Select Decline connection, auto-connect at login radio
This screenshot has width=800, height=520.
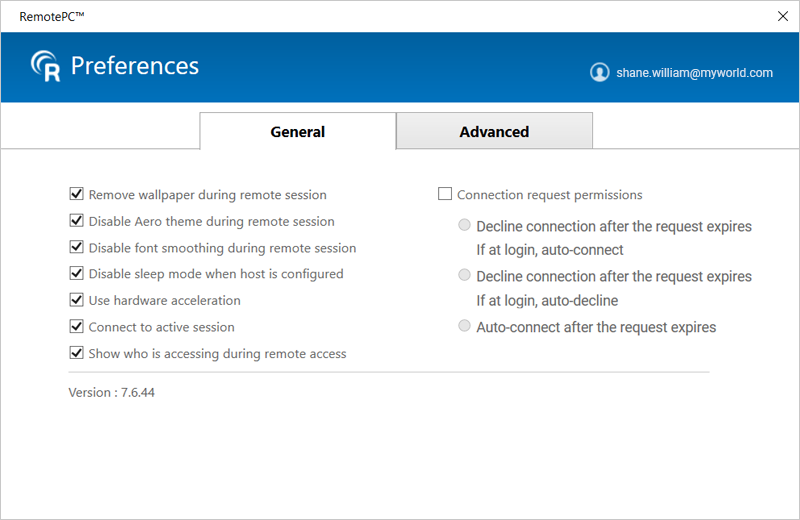(x=464, y=226)
